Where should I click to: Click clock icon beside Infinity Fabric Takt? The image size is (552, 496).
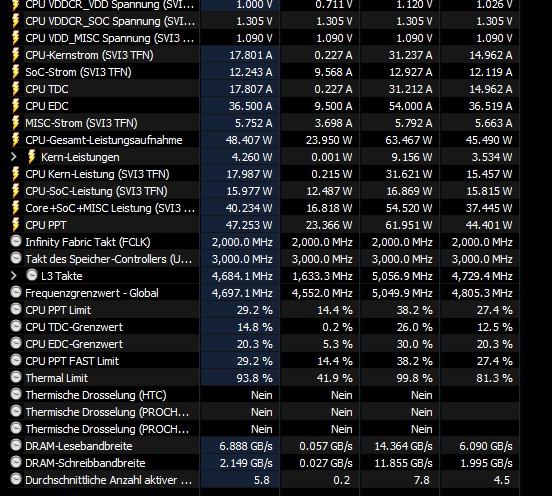(16, 241)
